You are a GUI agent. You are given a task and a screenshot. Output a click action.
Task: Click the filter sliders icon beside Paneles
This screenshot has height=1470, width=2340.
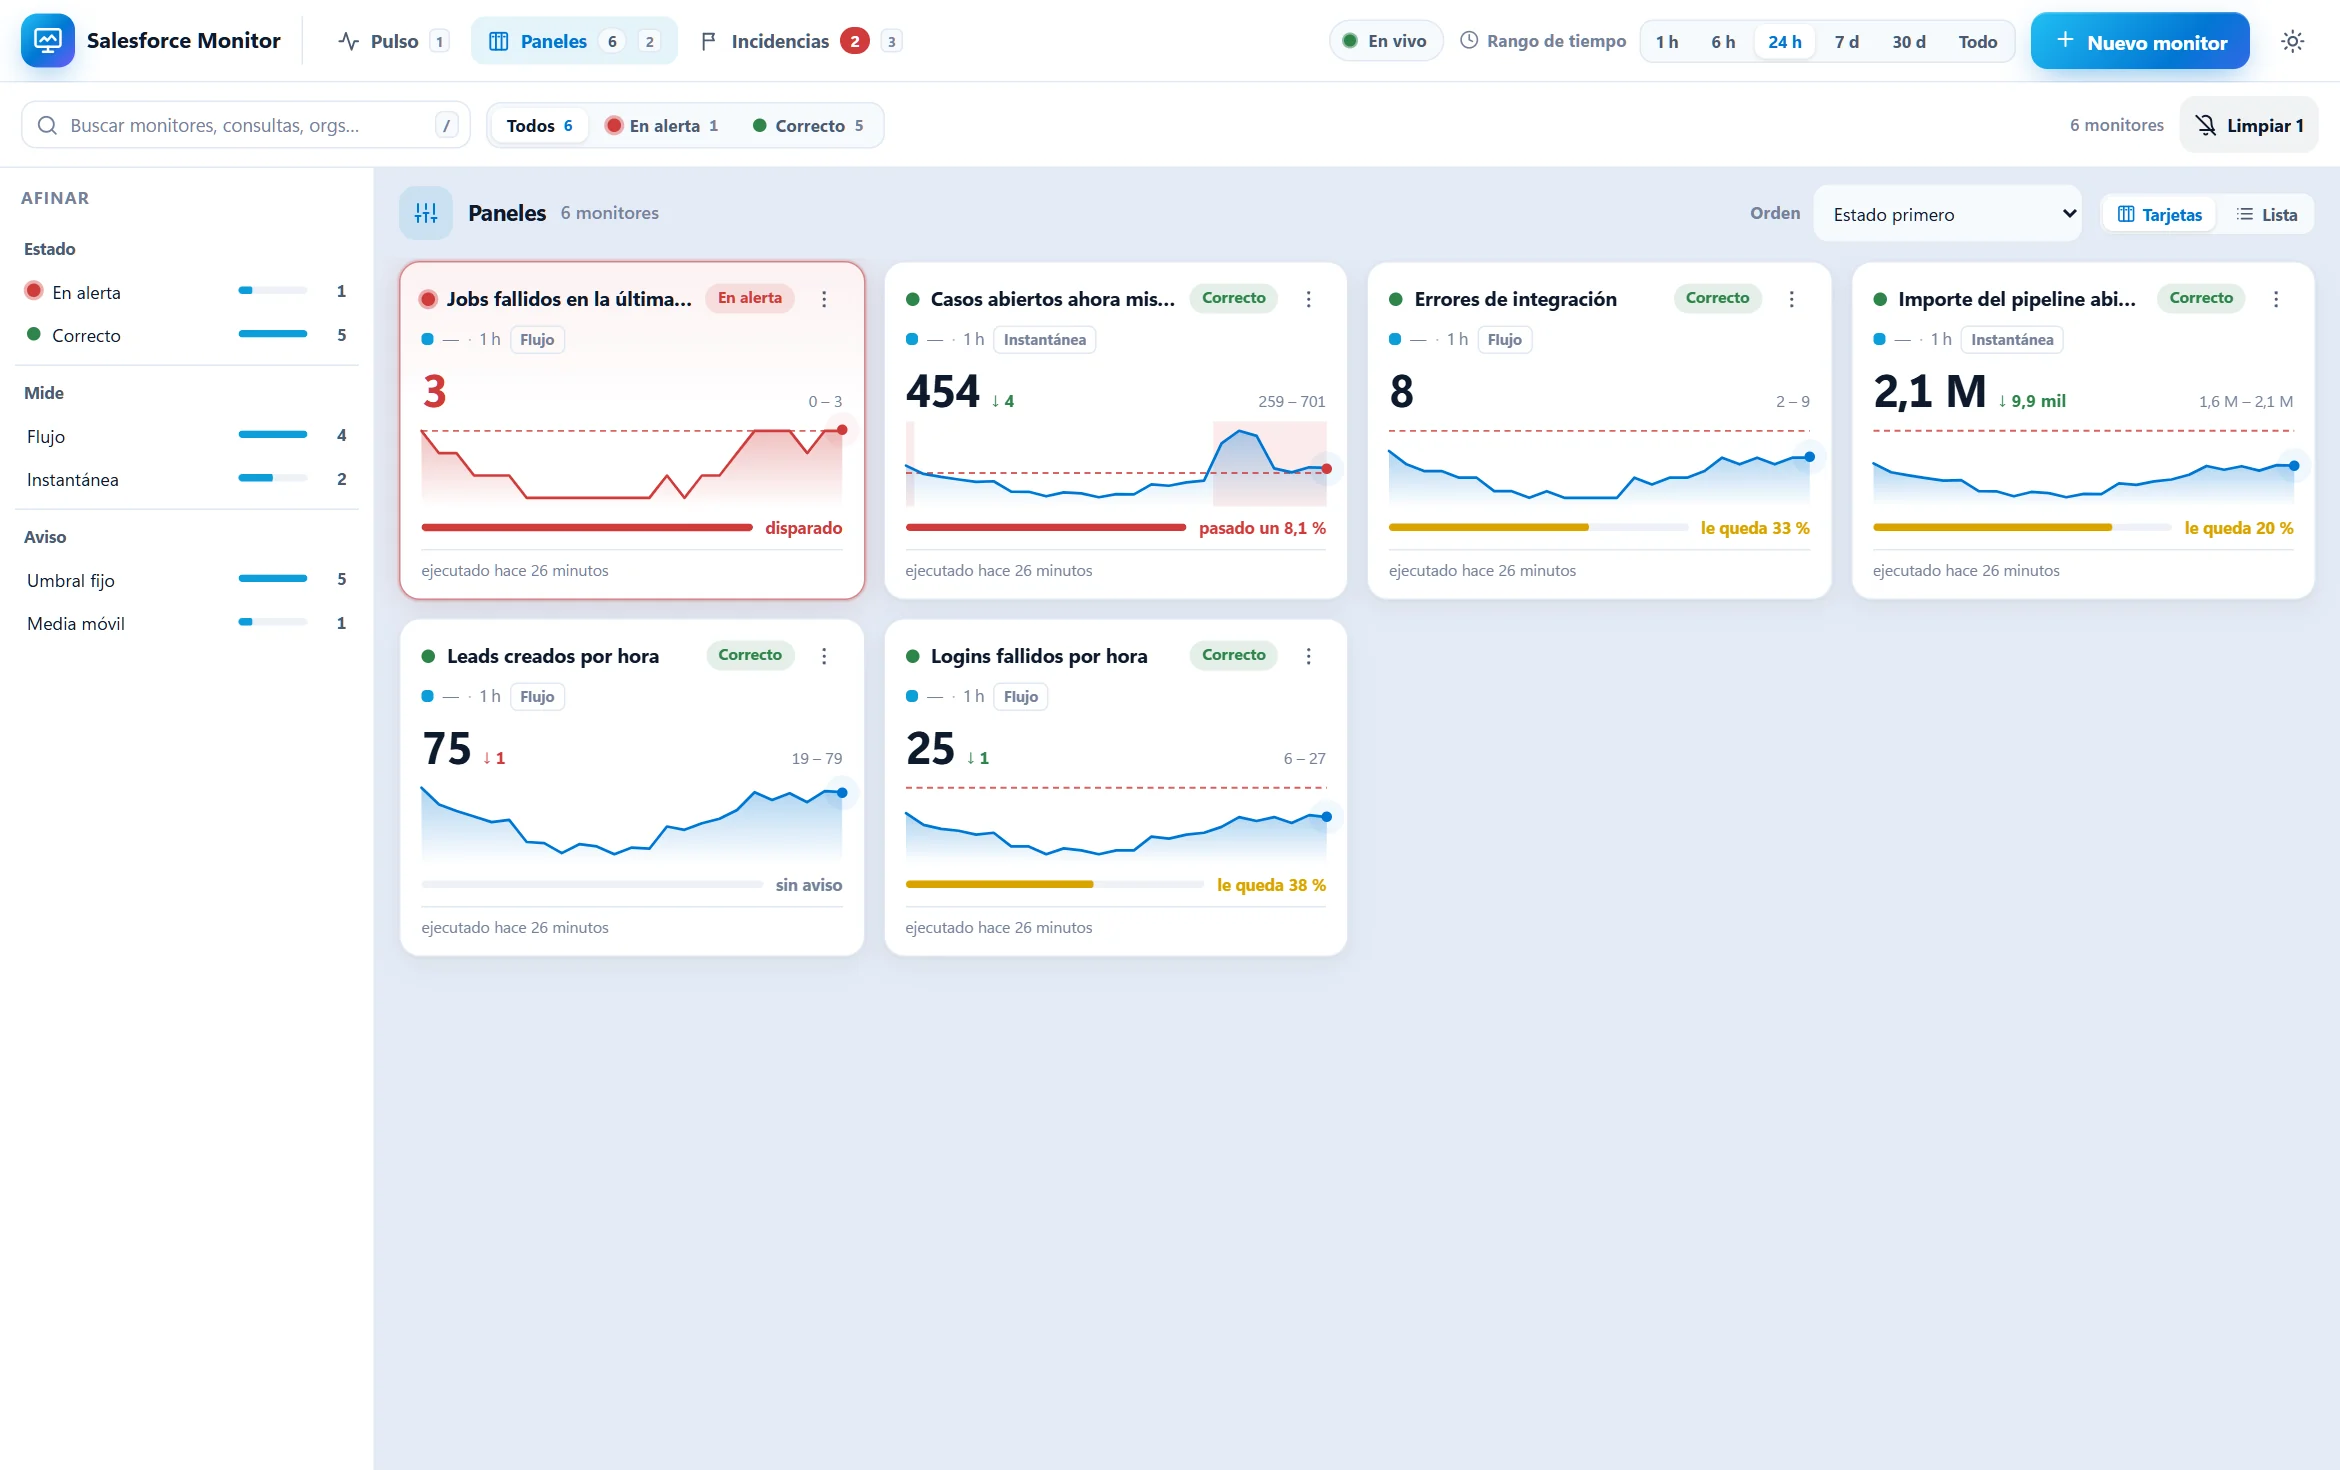(426, 213)
